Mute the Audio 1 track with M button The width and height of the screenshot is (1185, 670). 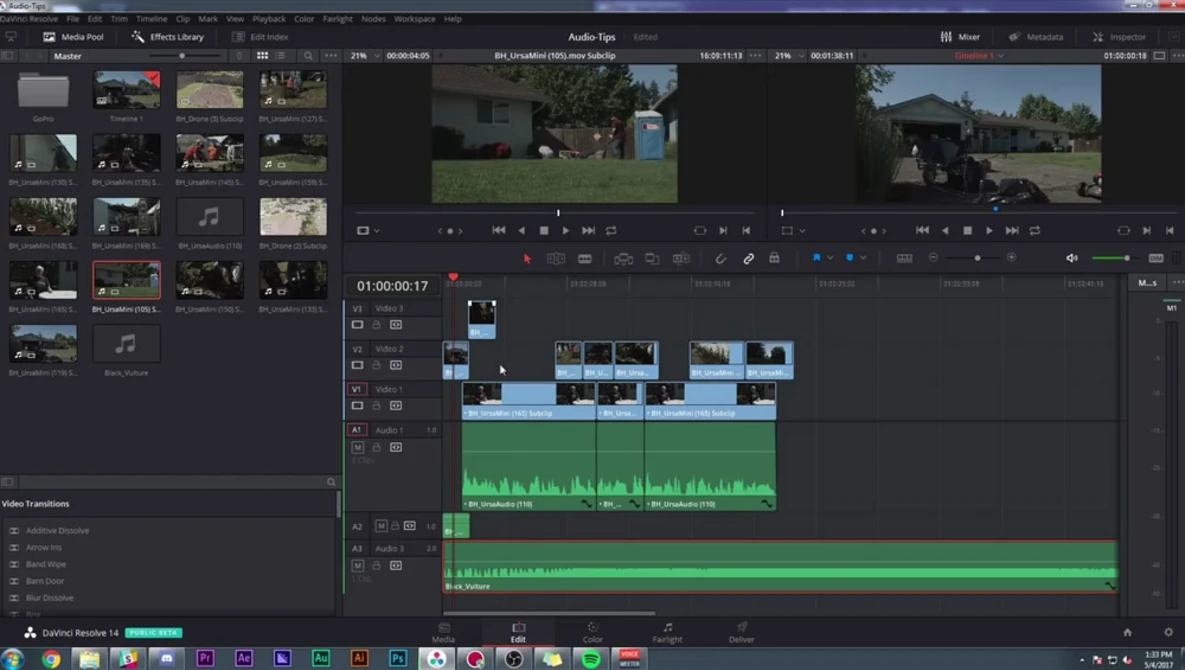[357, 447]
